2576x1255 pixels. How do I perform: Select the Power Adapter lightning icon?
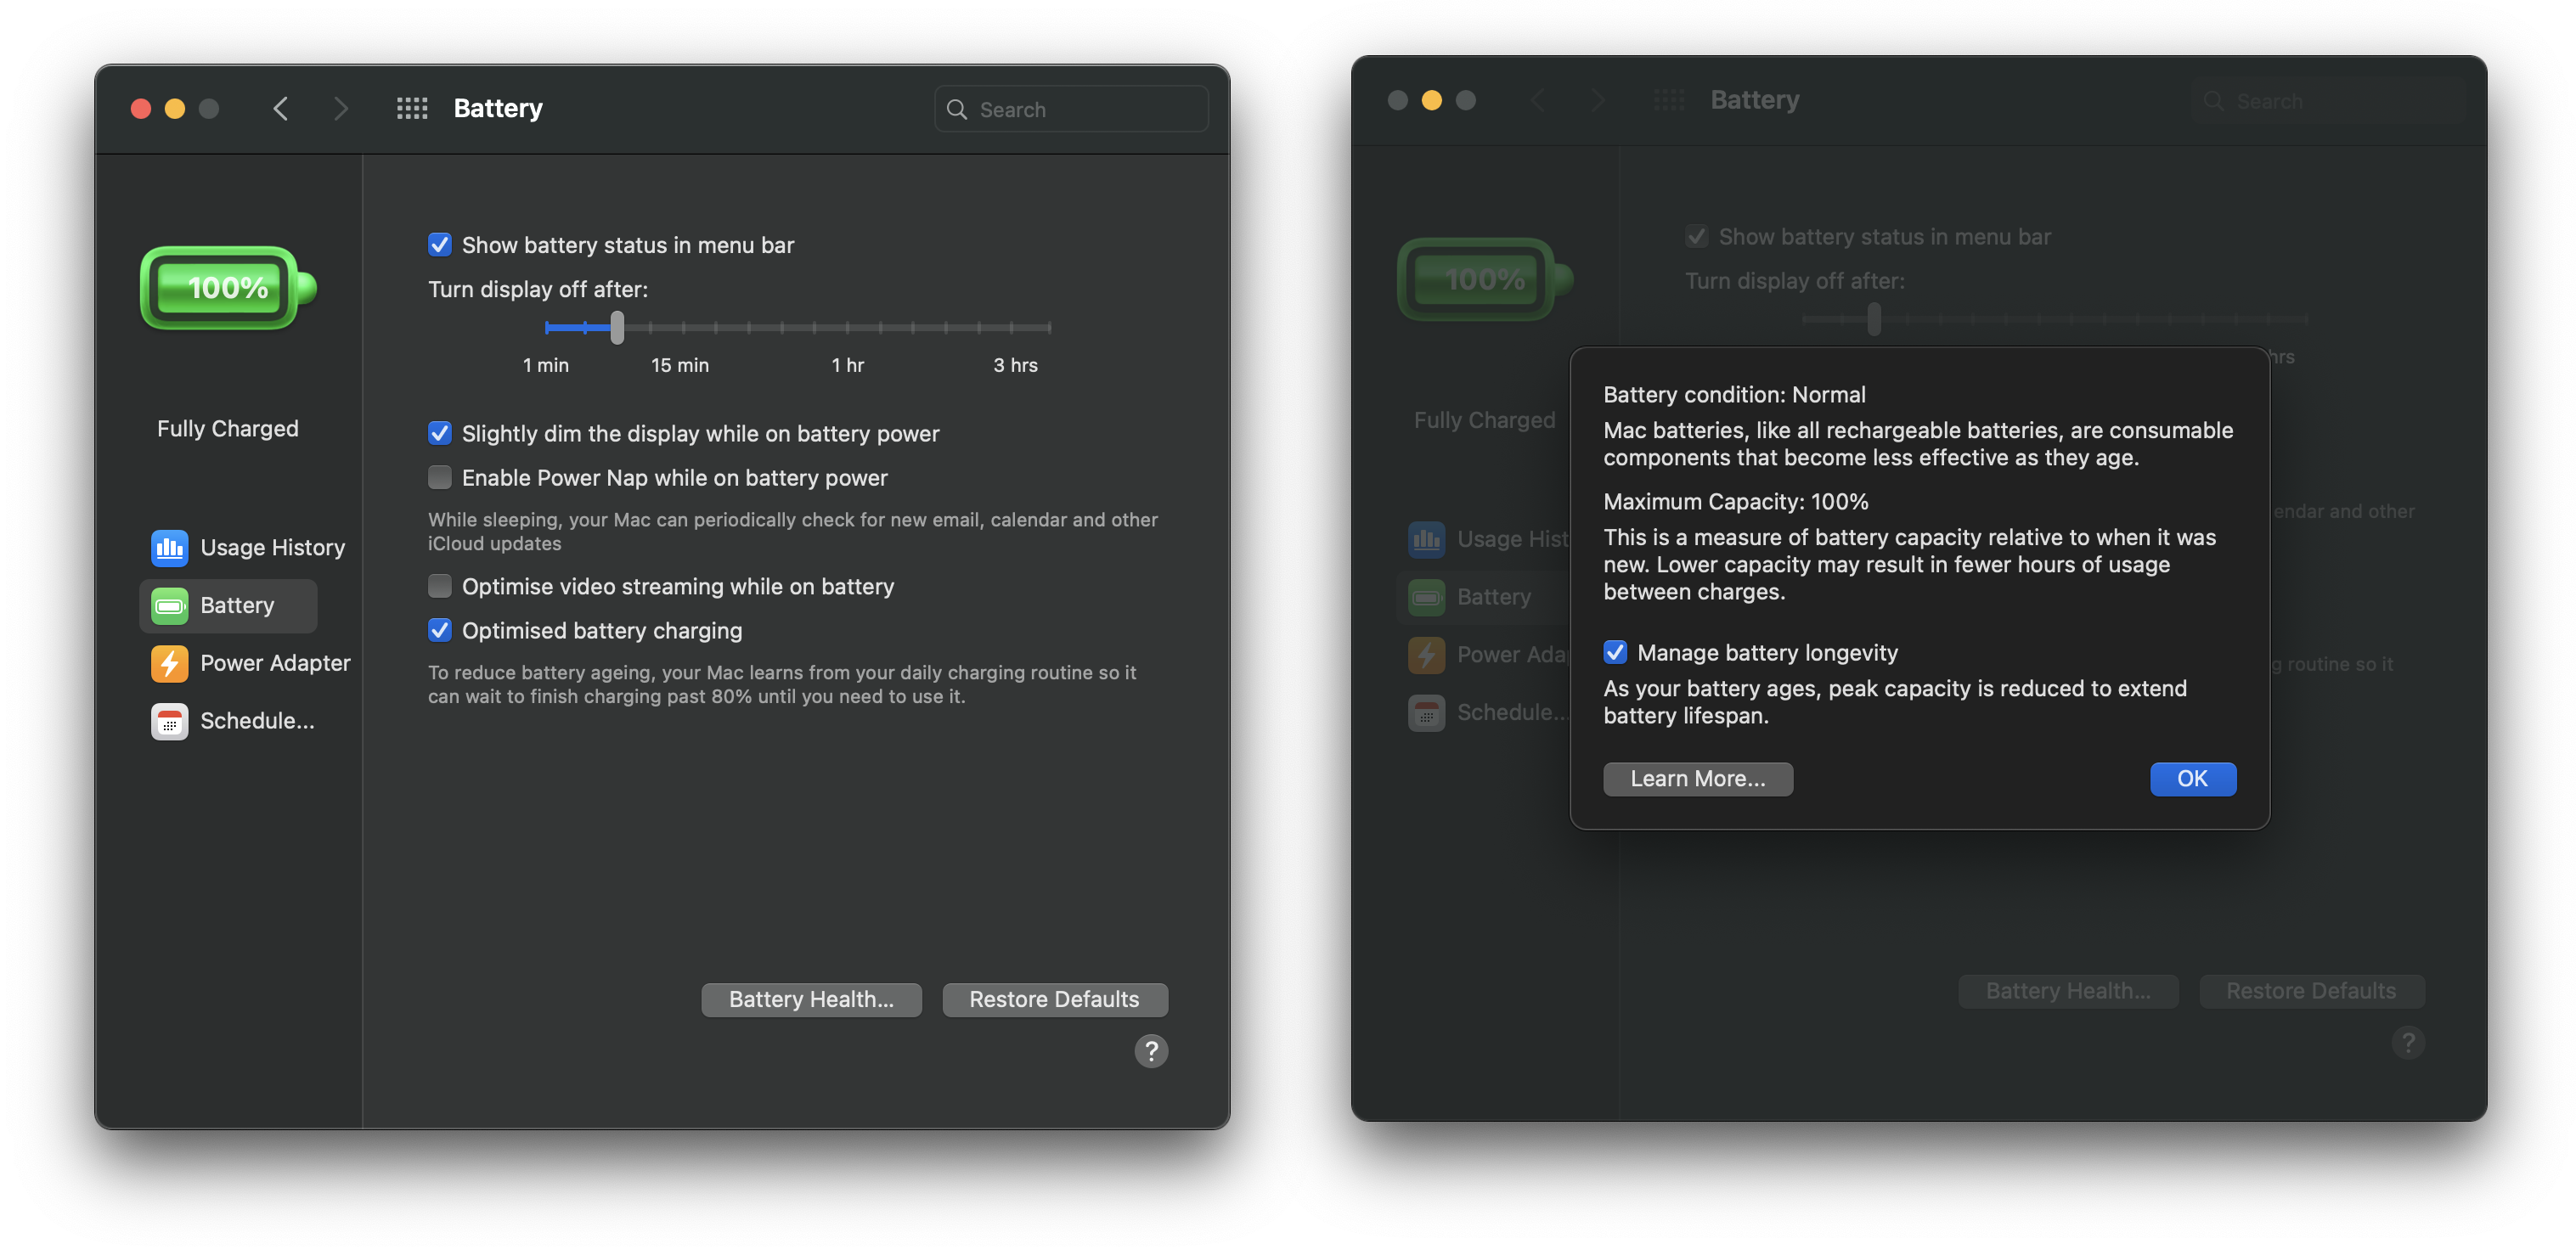tap(169, 663)
